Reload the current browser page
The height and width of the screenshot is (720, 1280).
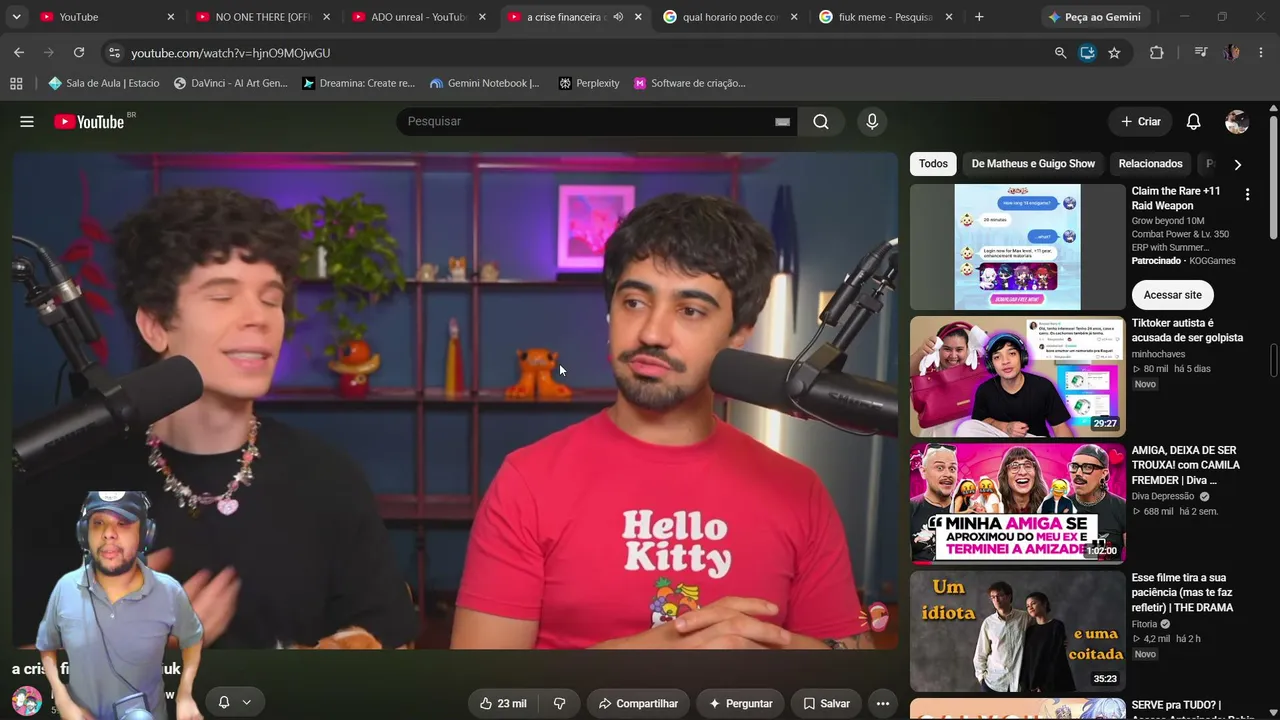click(x=79, y=52)
